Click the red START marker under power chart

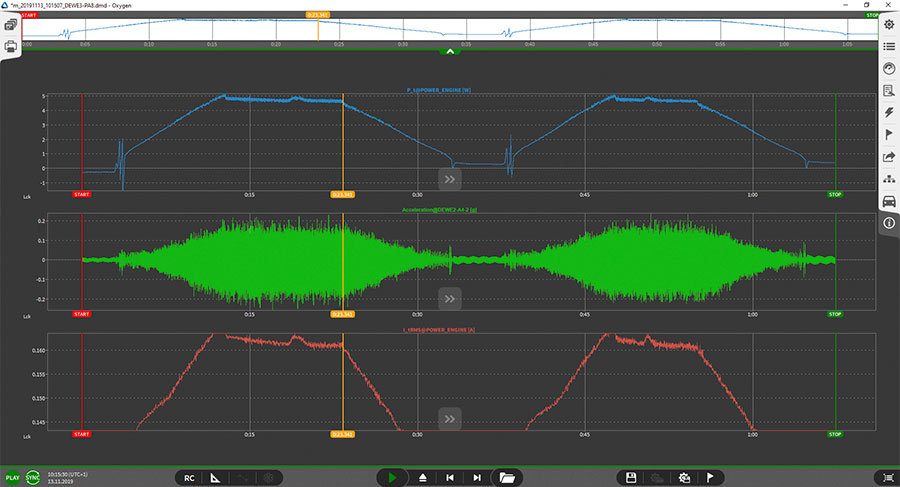(82, 195)
